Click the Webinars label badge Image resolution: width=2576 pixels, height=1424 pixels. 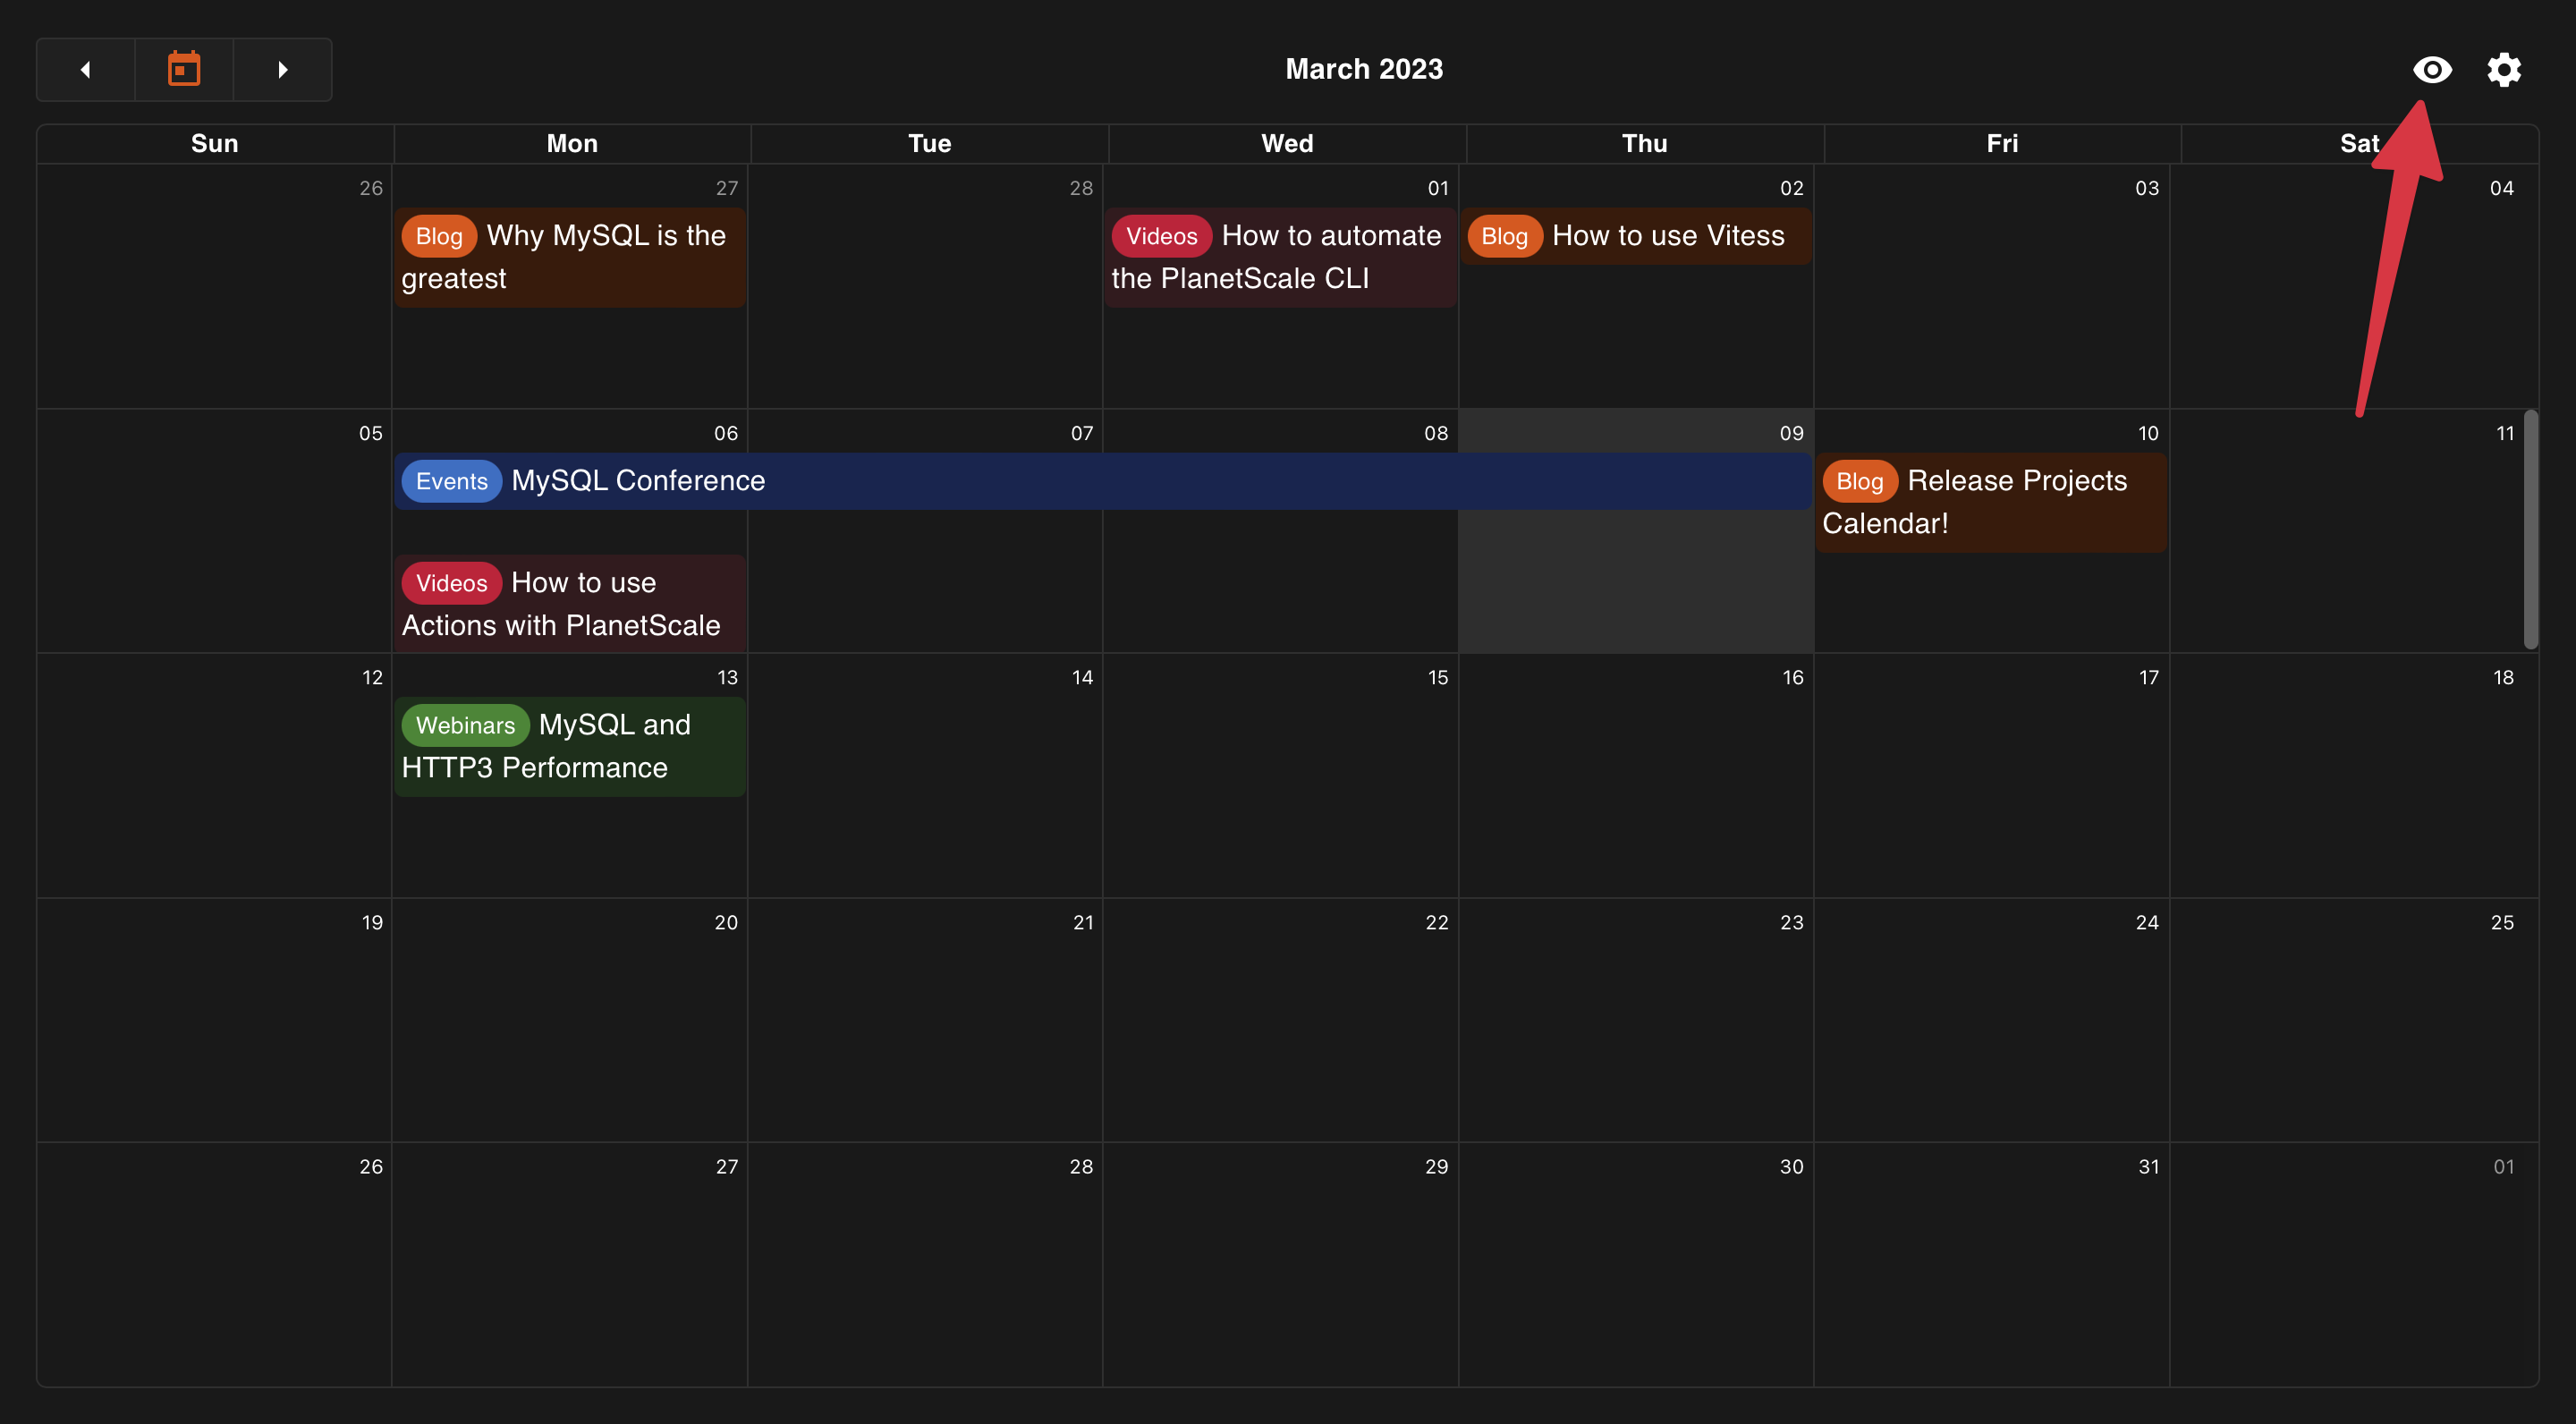pyautogui.click(x=465, y=725)
